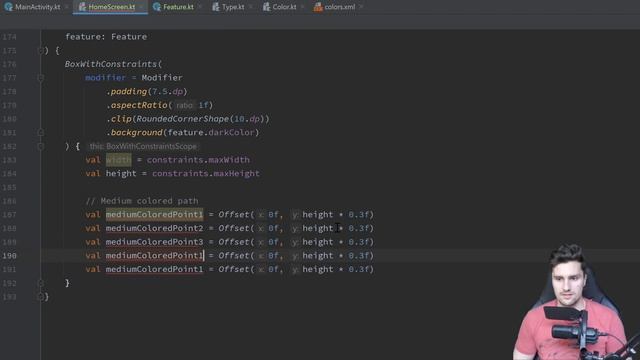Viewport: 640px width, 360px height.
Task: Click RoundedCornerShape in the clip call
Action: click(182, 119)
